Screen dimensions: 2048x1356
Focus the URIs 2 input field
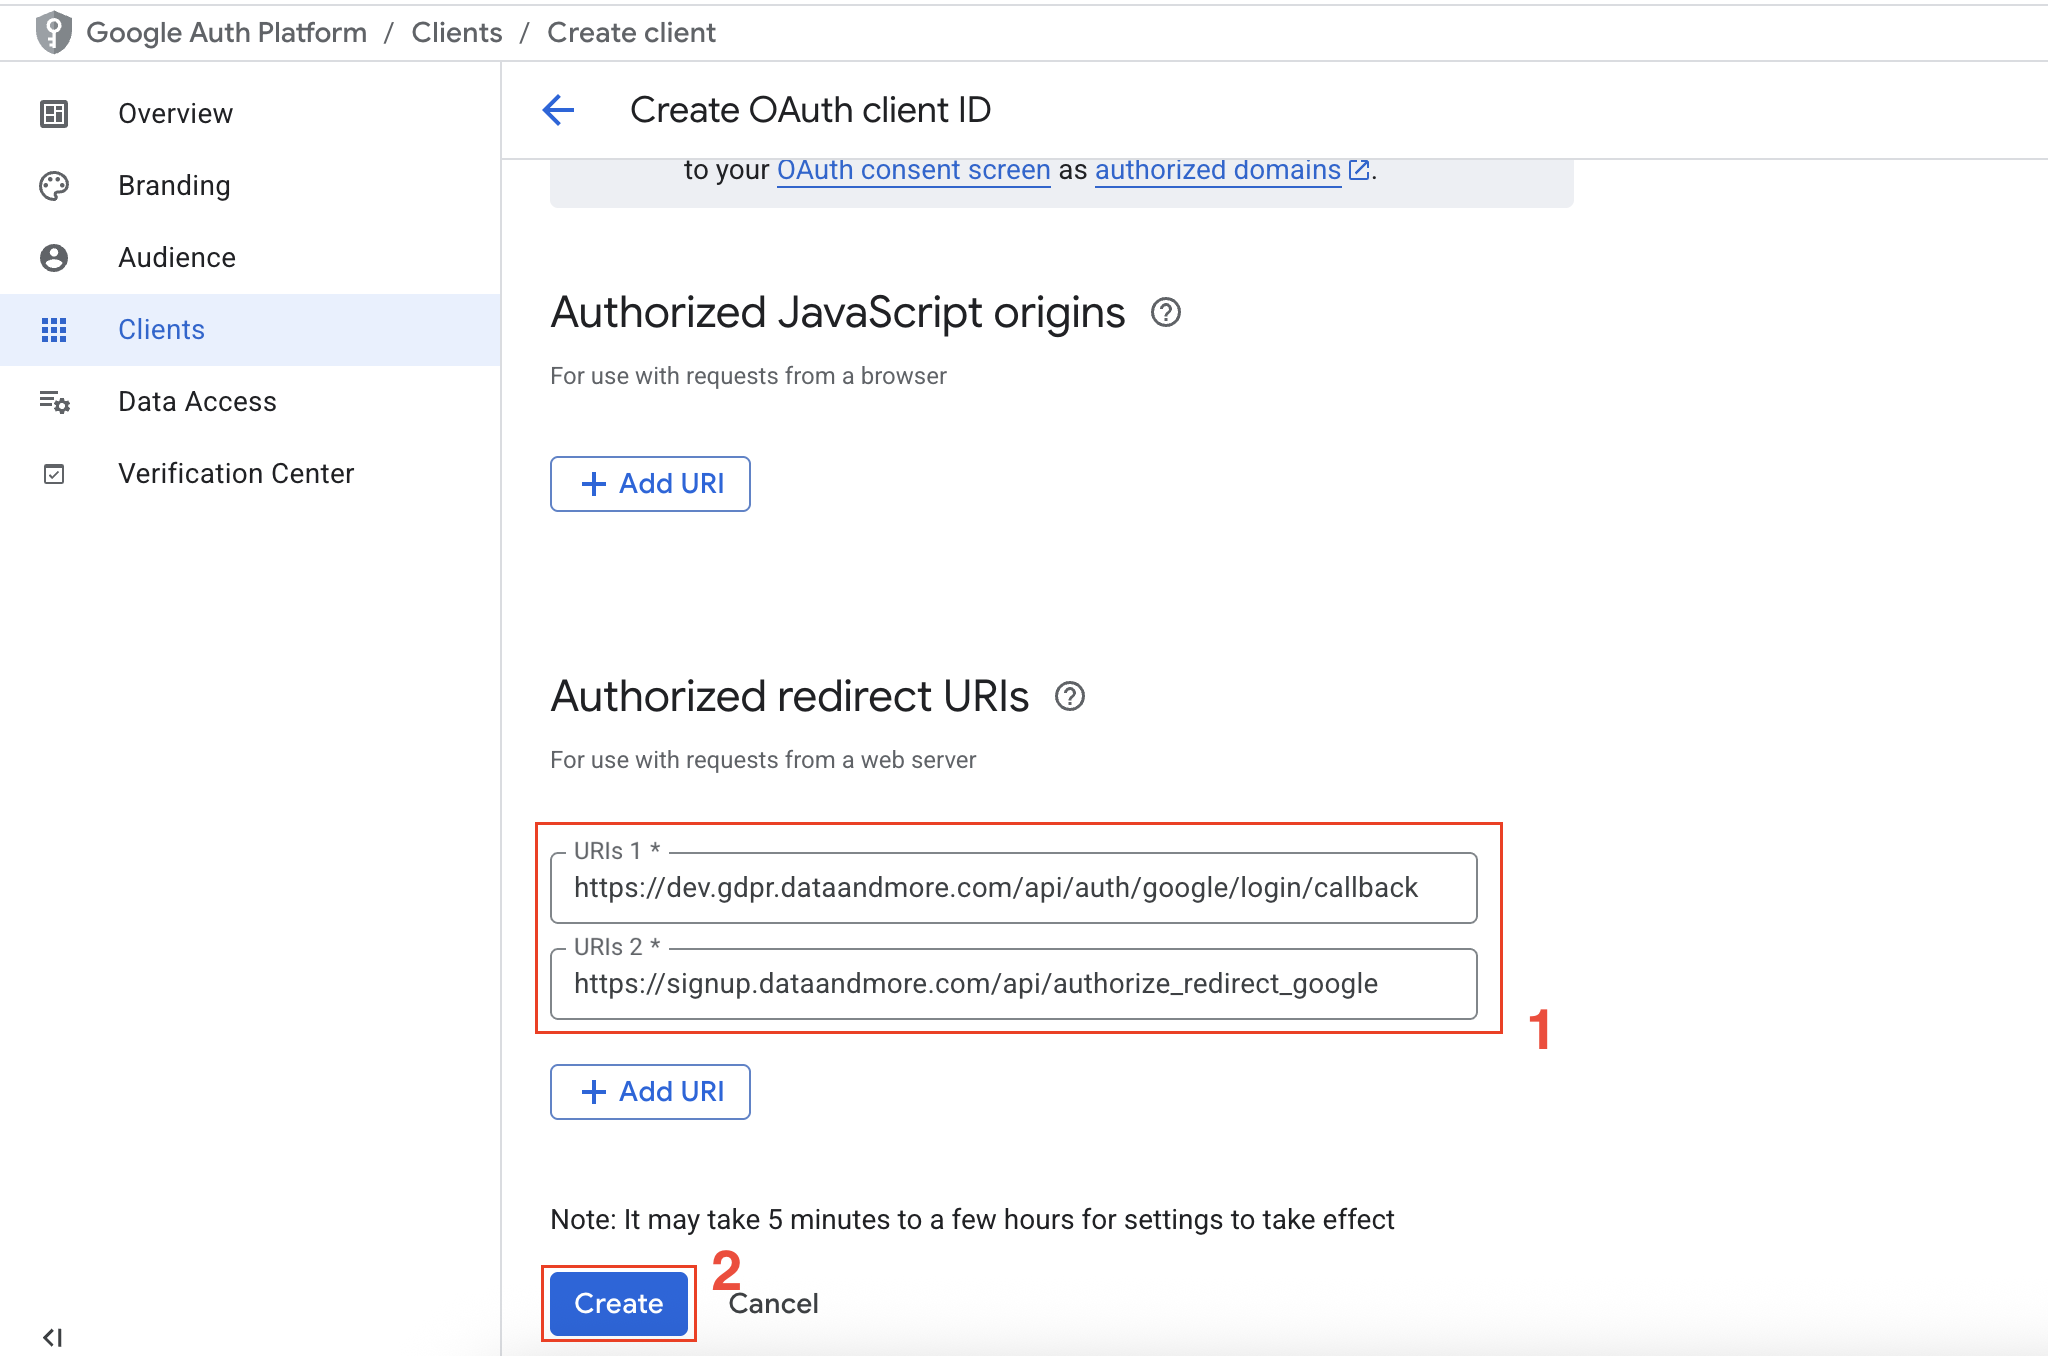[x=1012, y=984]
